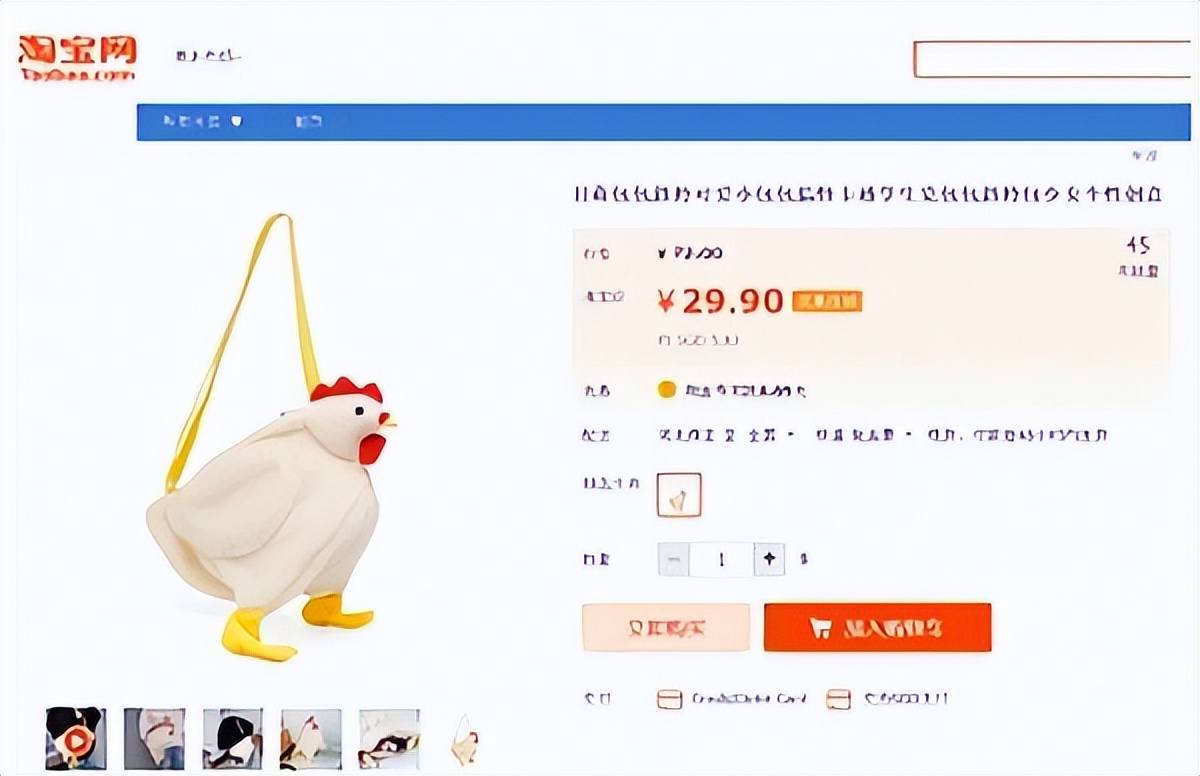Click the search input field
1200x776 pixels.
click(x=1052, y=59)
